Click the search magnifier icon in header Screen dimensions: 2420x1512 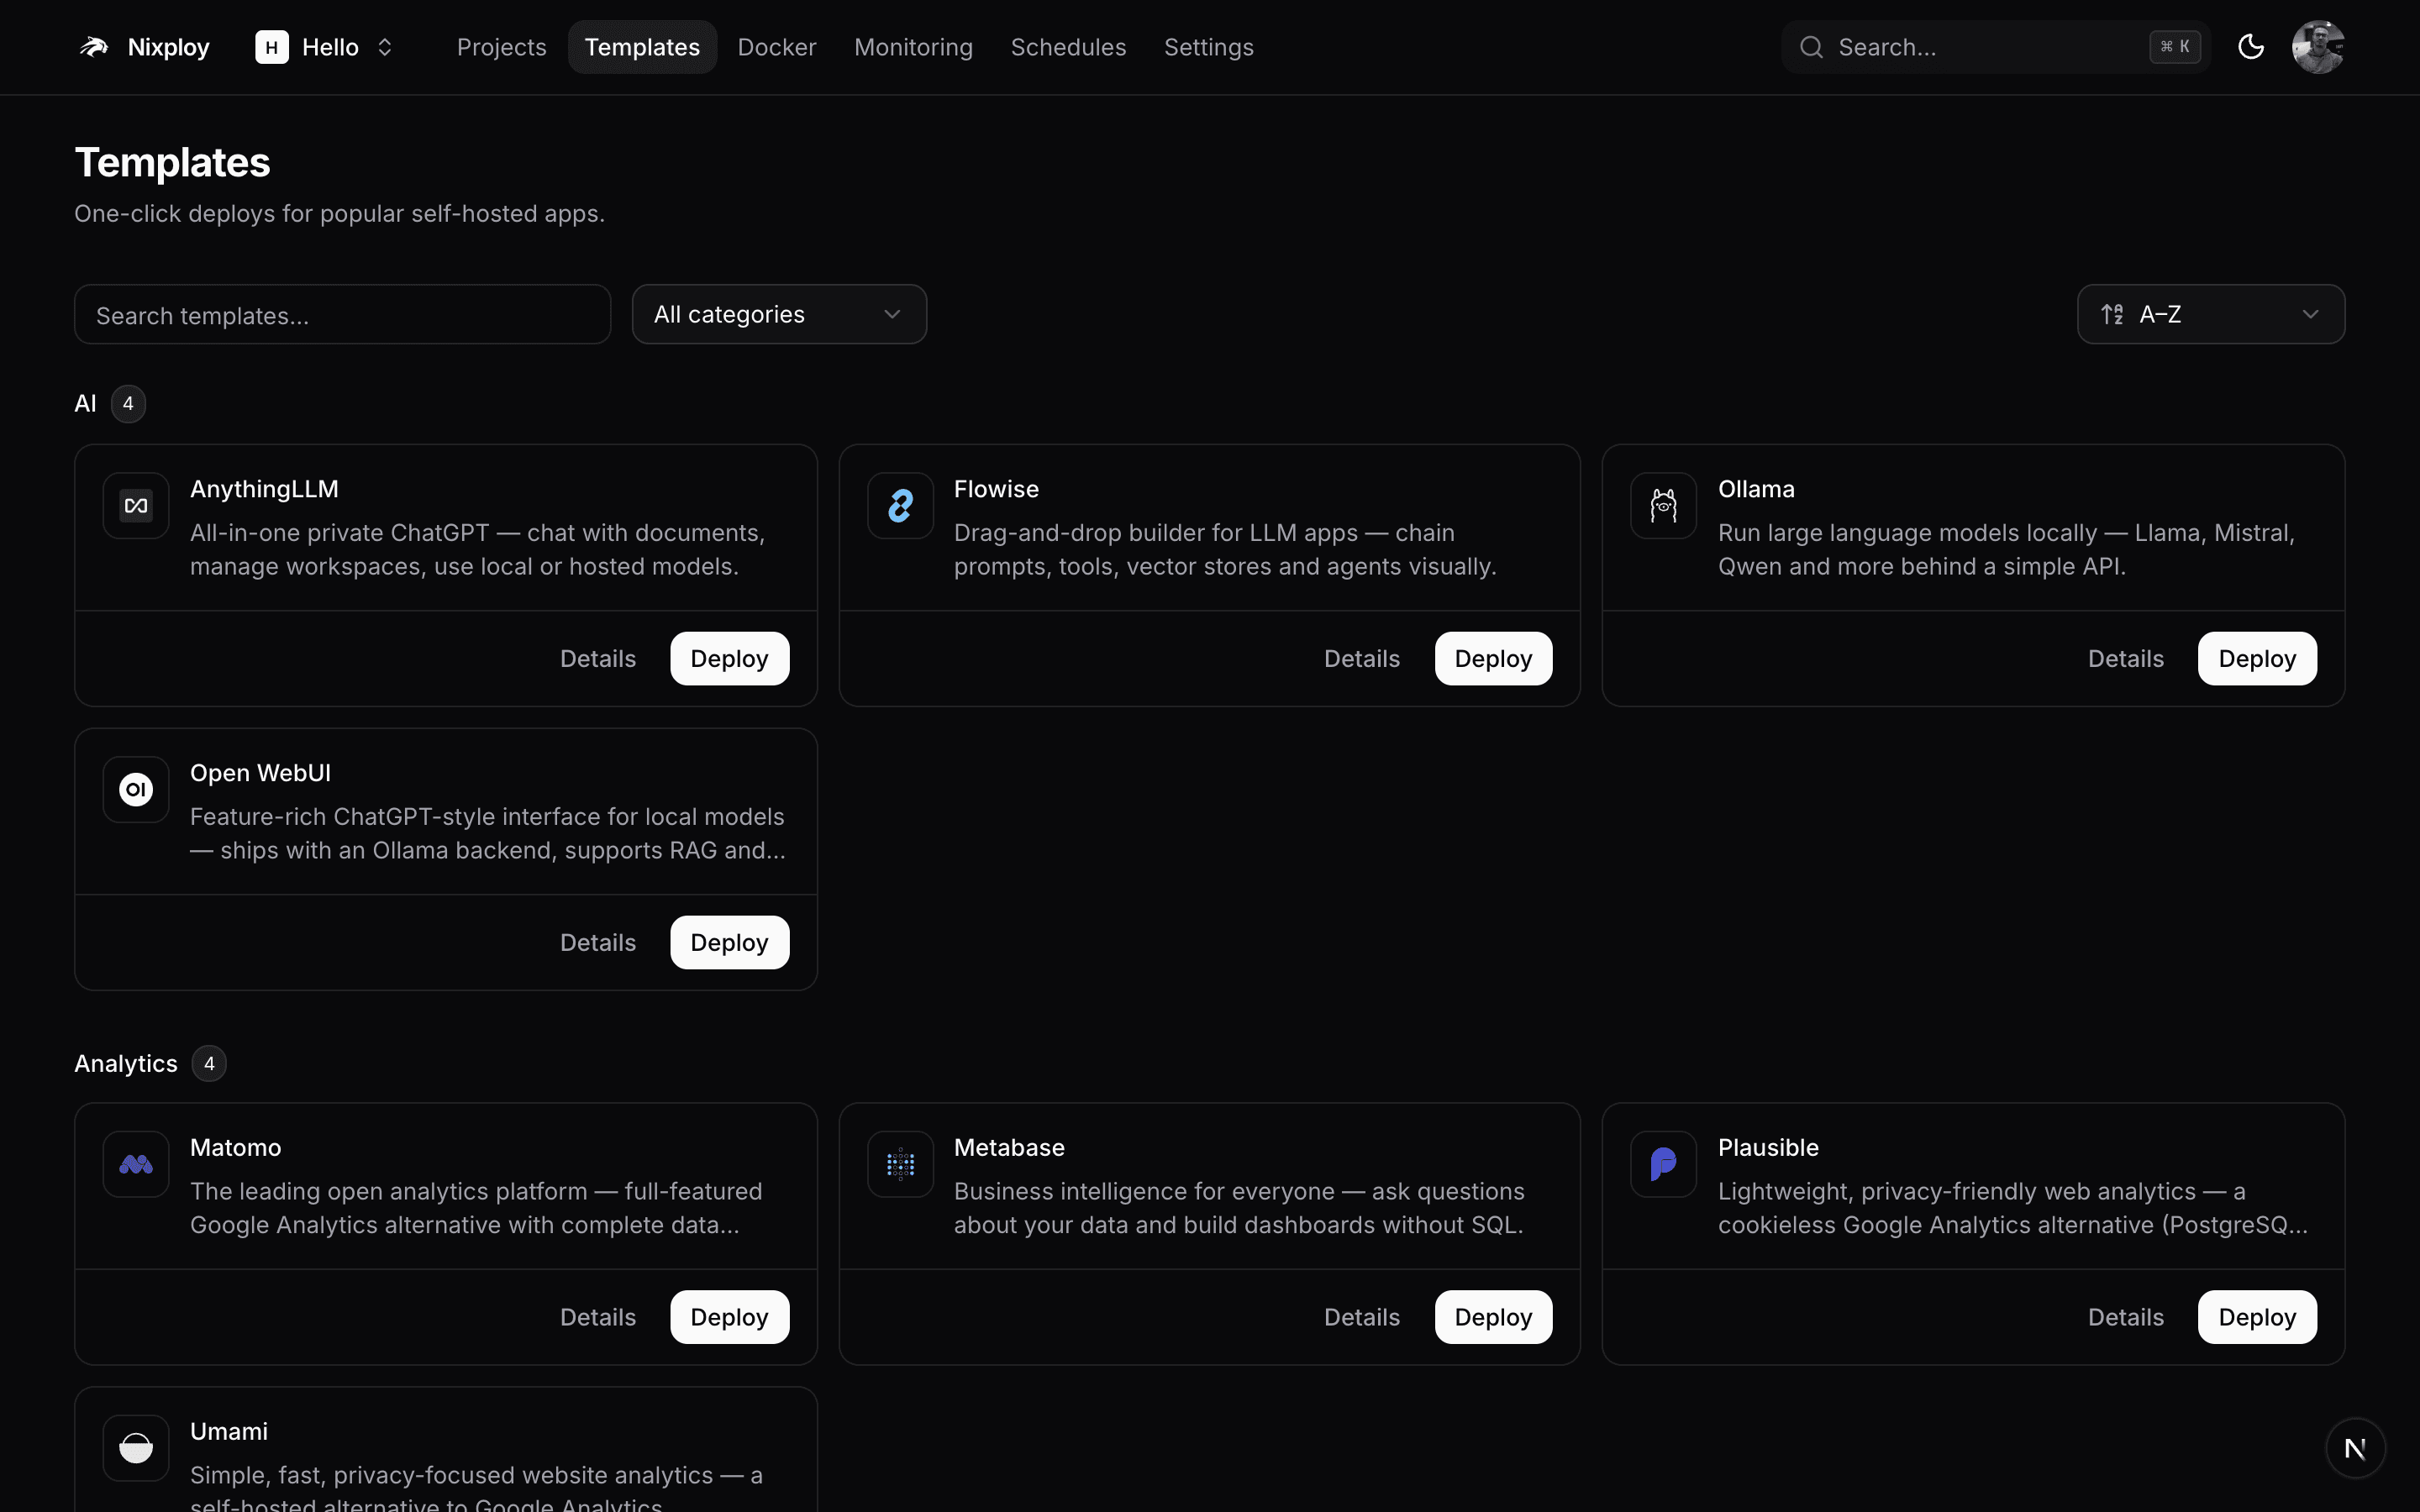[x=1811, y=47]
